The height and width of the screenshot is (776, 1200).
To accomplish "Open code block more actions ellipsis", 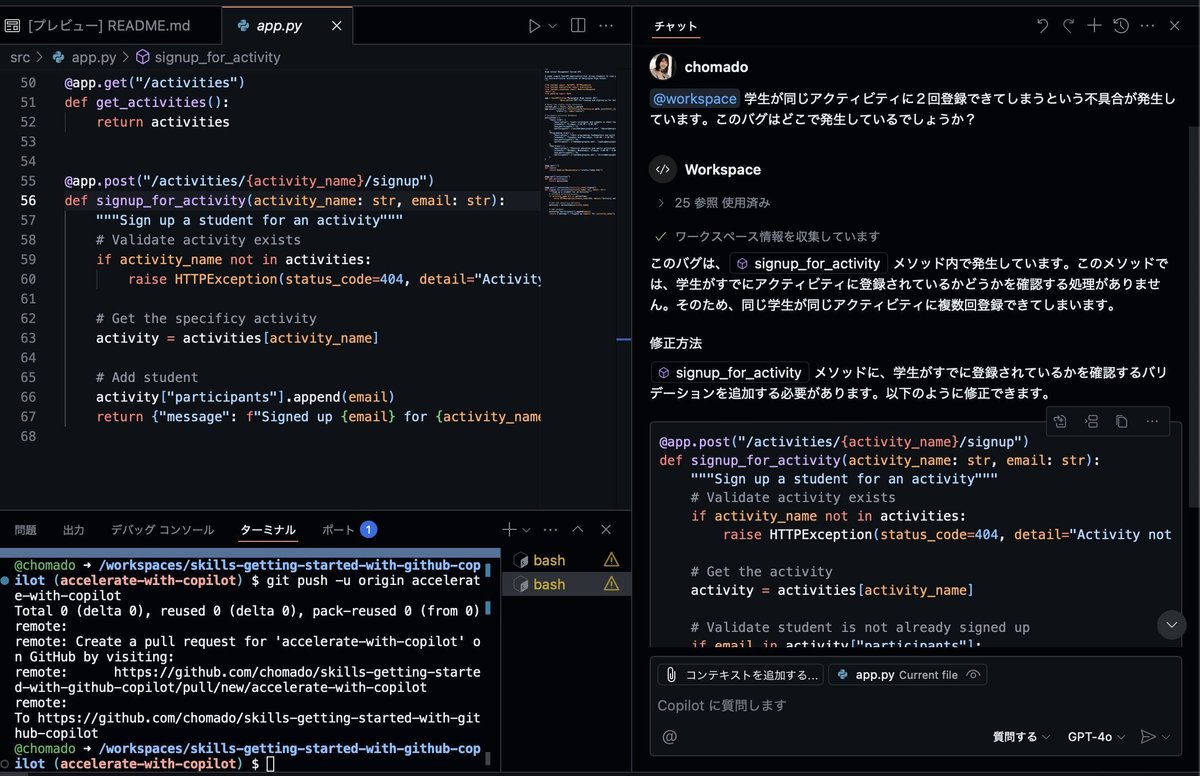I will click(x=1152, y=422).
